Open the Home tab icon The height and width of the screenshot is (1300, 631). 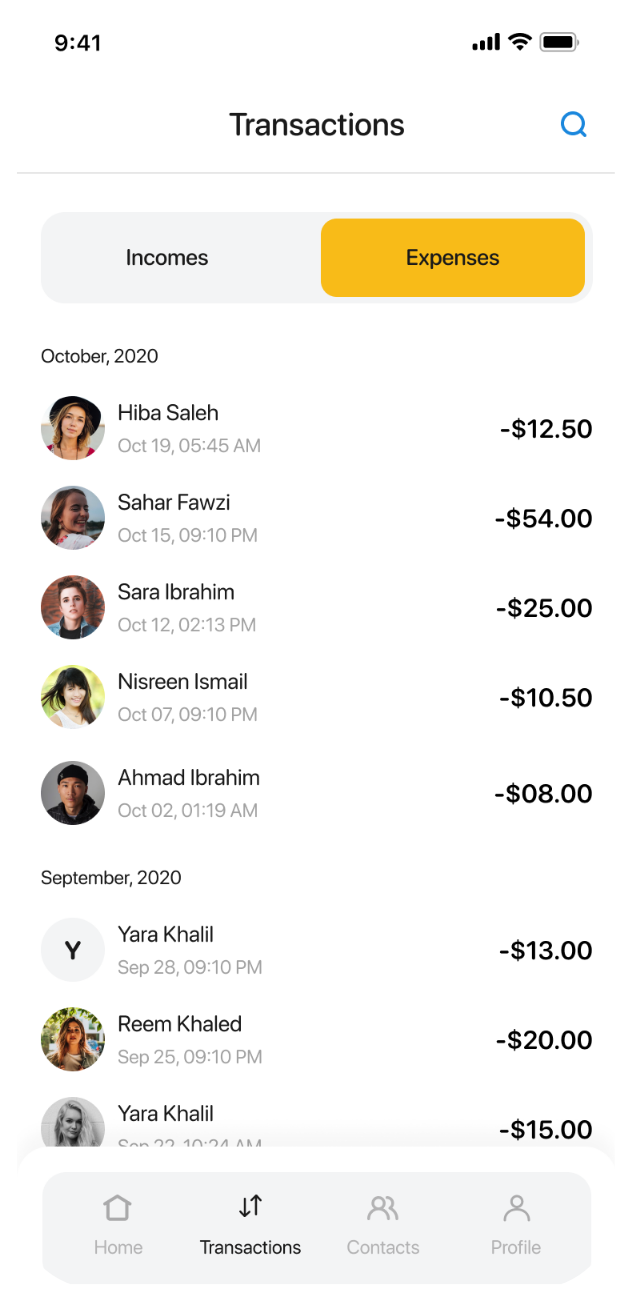(x=118, y=1207)
